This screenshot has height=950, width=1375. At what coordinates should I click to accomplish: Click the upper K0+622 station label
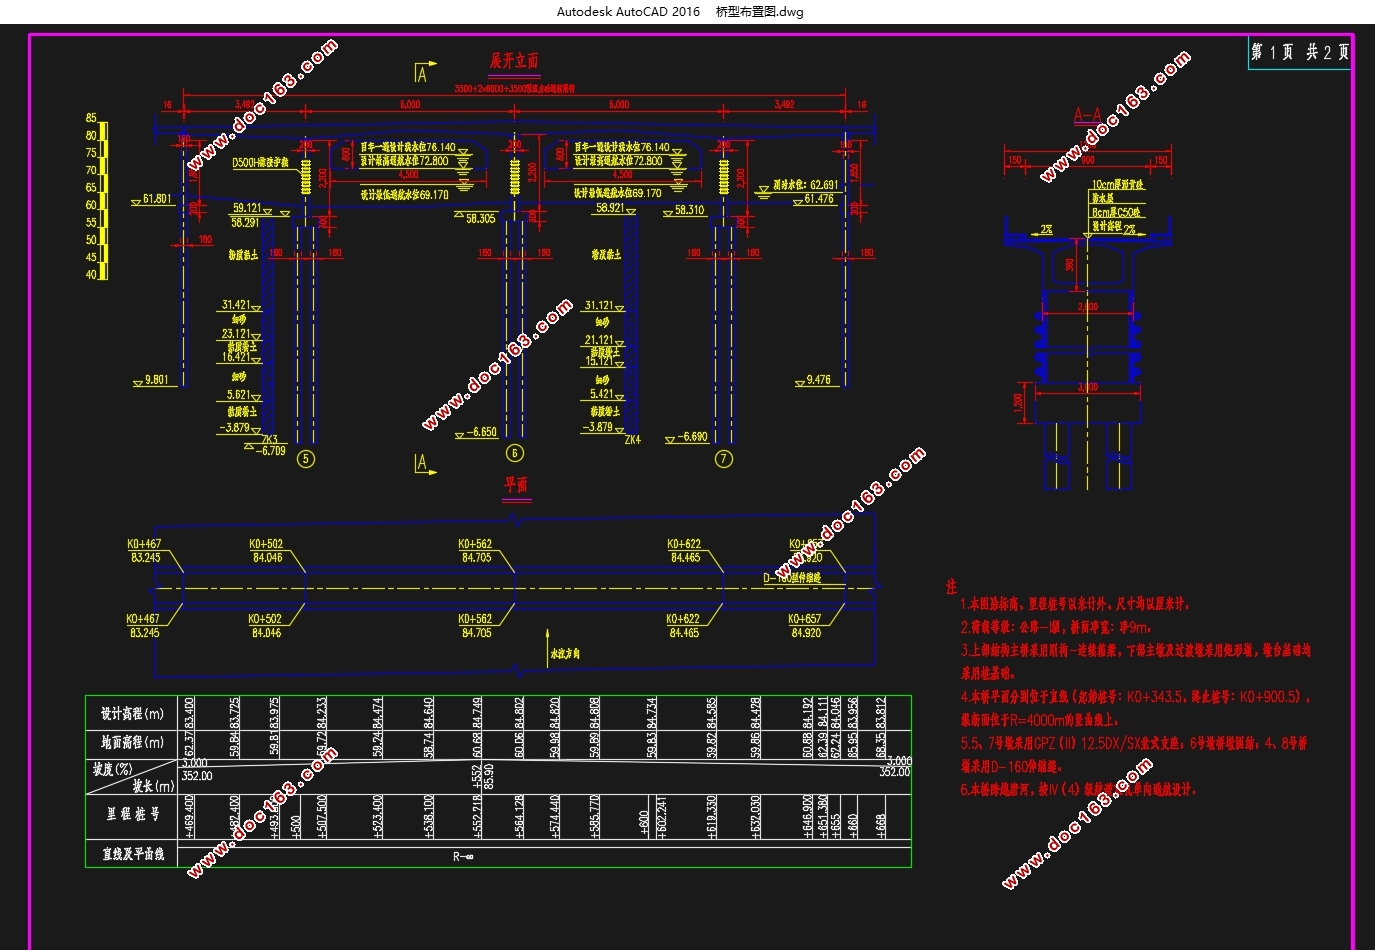[x=684, y=545]
